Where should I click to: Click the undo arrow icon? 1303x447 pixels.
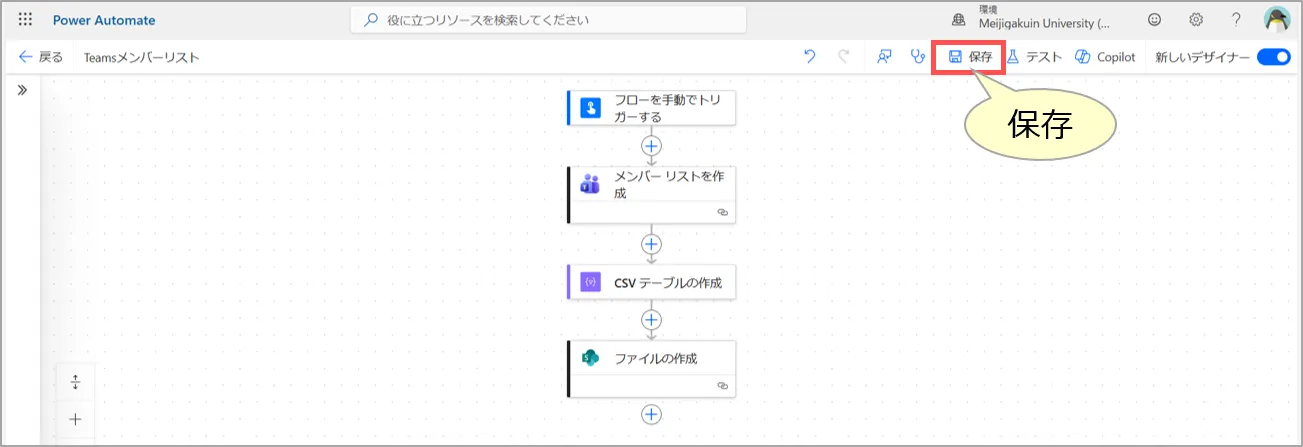click(x=810, y=57)
